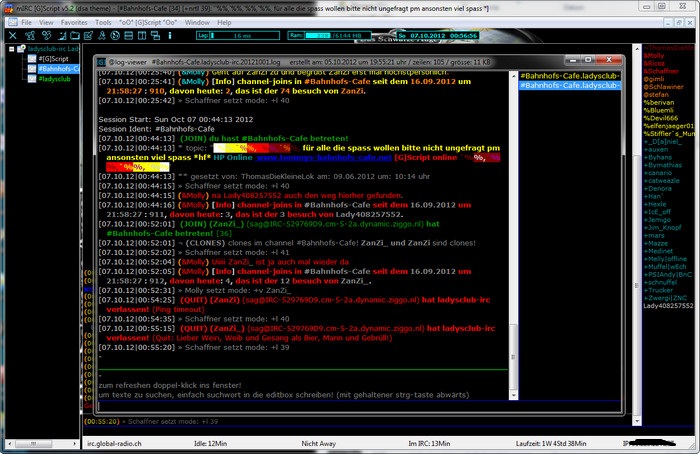Click the Nicht Away status bar entry
700x454 pixels.
(318, 444)
